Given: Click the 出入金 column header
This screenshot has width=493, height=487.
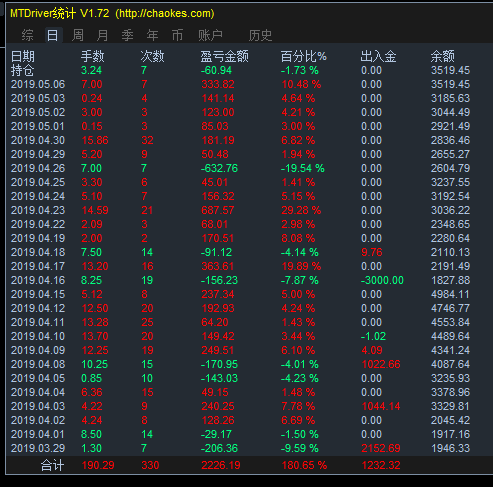Looking at the screenshot, I should click(x=378, y=56).
